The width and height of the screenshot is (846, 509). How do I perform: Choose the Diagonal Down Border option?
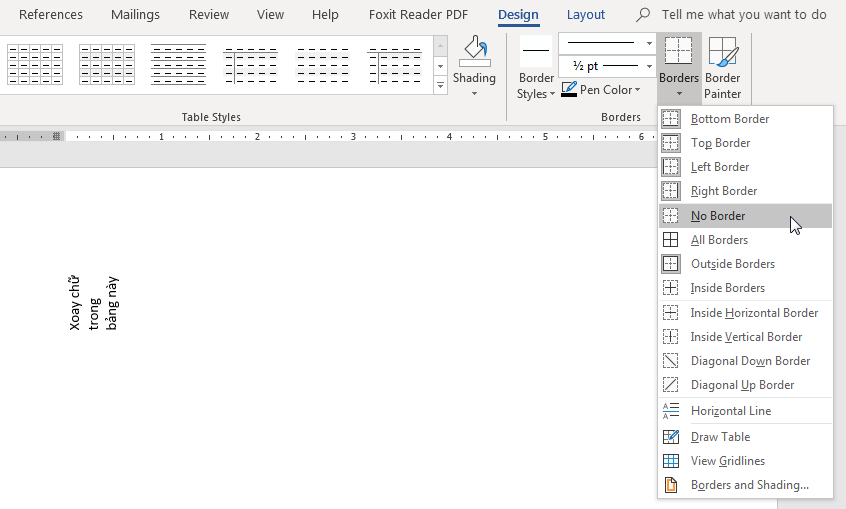[x=750, y=361]
